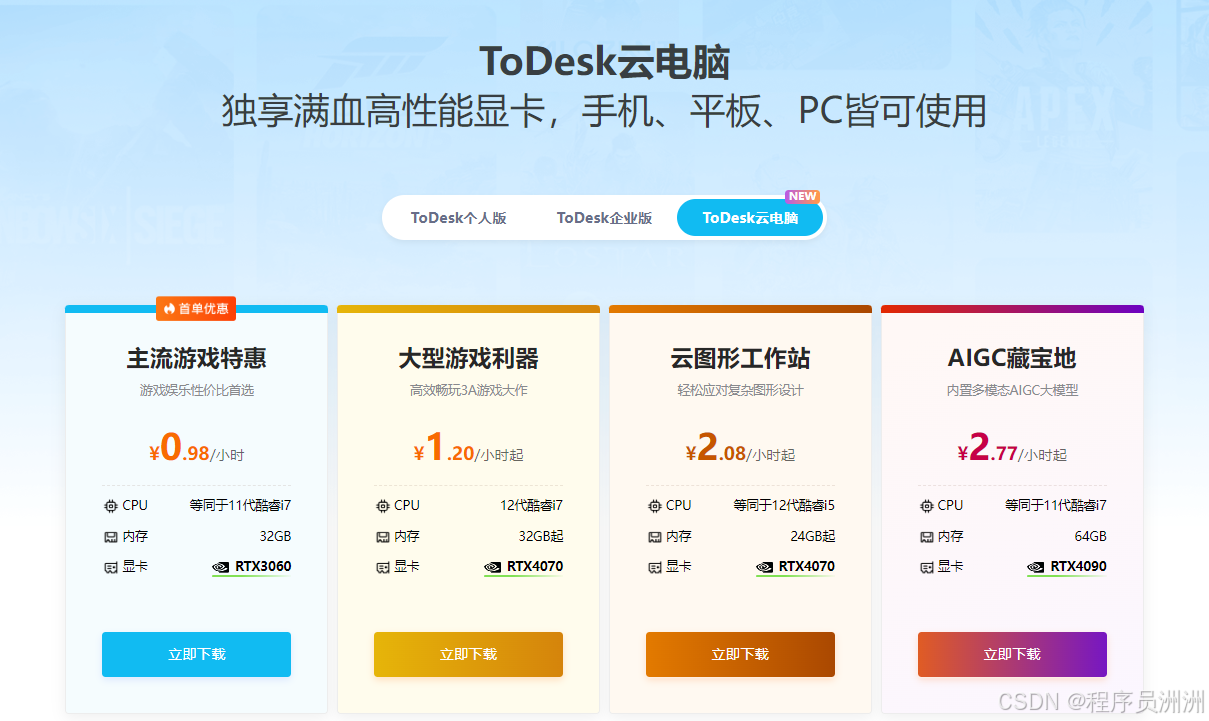Click the CPU chip icon in 主流游戏特惠

tap(110, 506)
